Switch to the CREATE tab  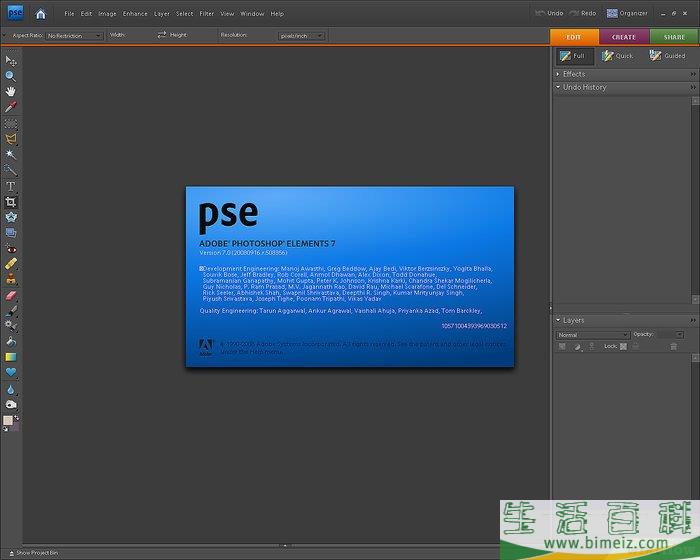click(624, 37)
